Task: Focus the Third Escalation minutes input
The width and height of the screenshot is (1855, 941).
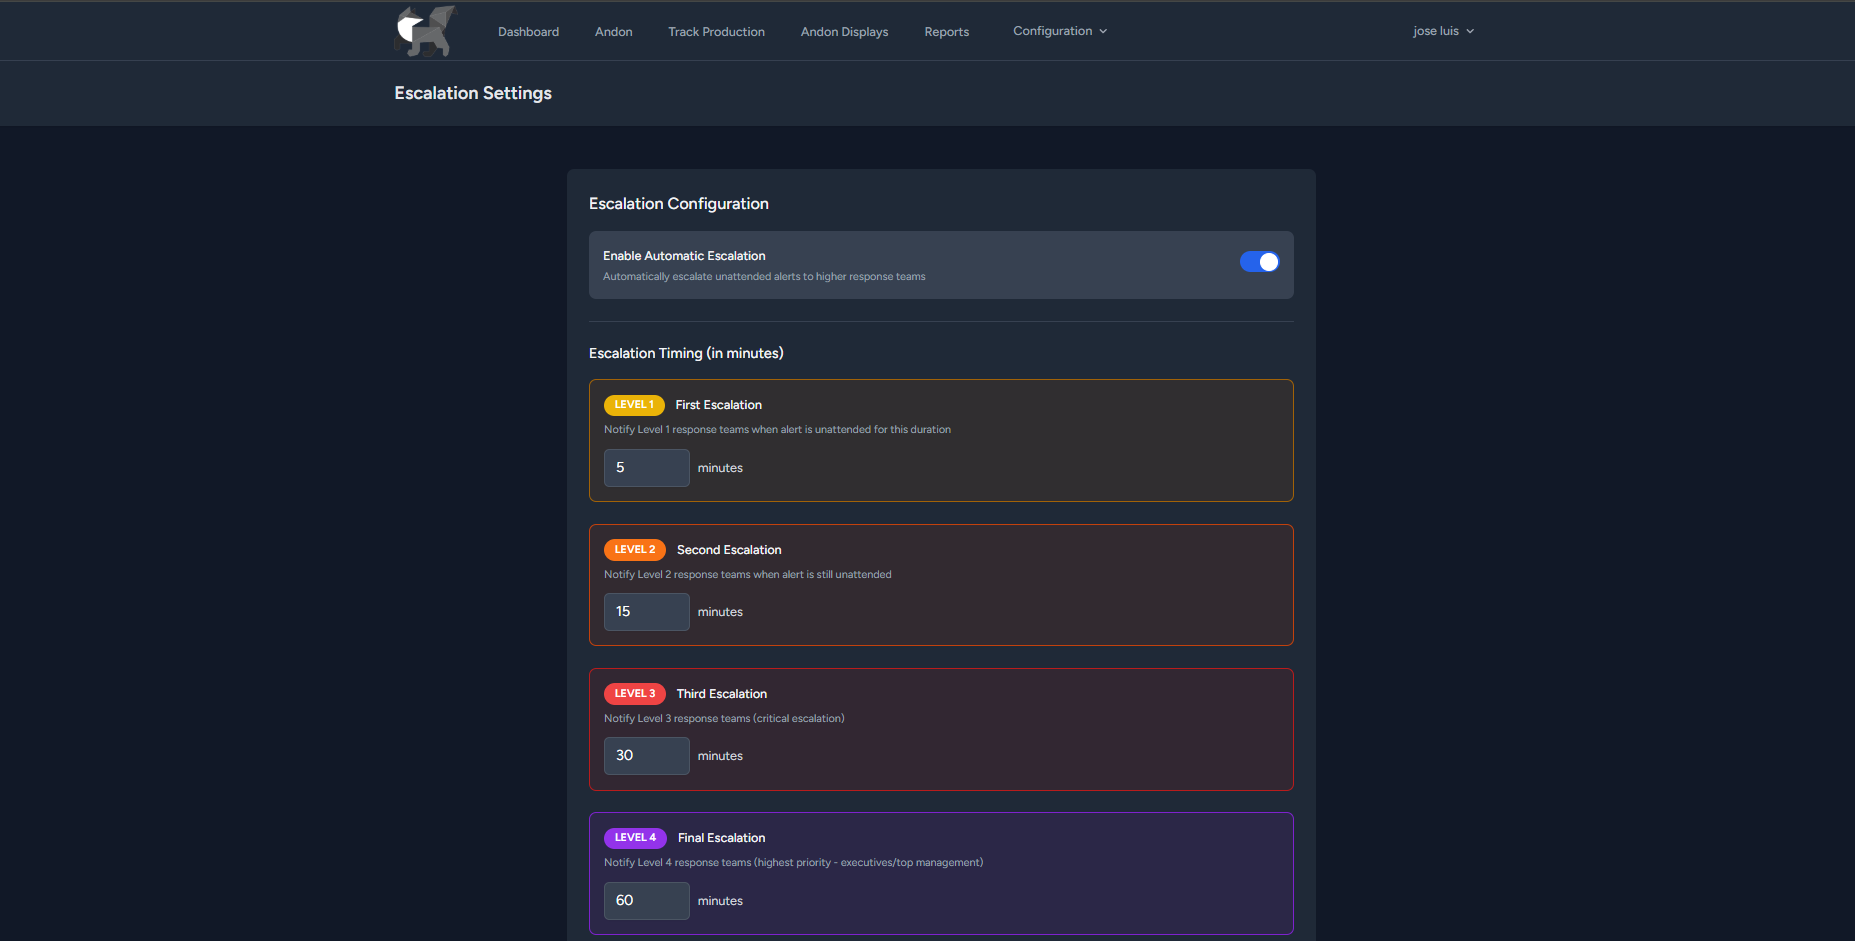Action: coord(646,756)
